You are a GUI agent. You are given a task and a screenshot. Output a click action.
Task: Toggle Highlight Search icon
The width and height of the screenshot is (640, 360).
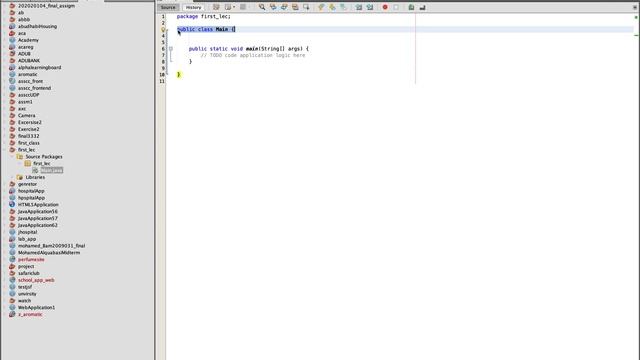tap(295, 7)
